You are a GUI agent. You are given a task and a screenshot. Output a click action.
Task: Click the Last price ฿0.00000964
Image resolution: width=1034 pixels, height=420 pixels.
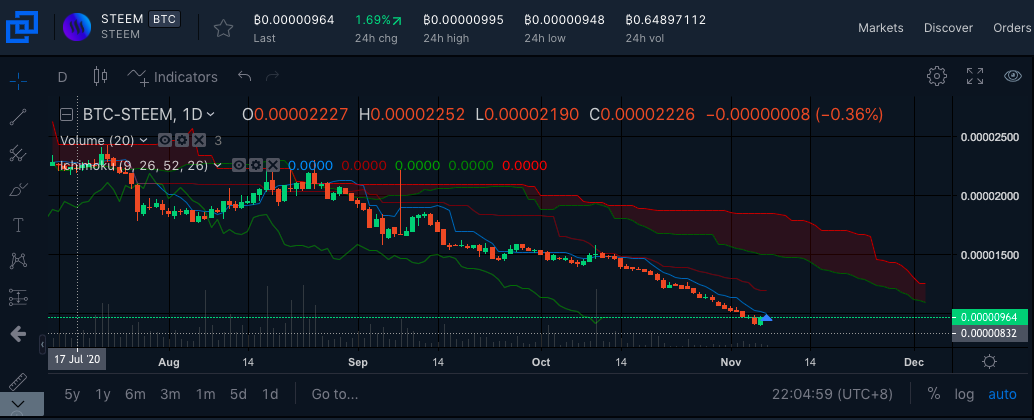tap(294, 20)
